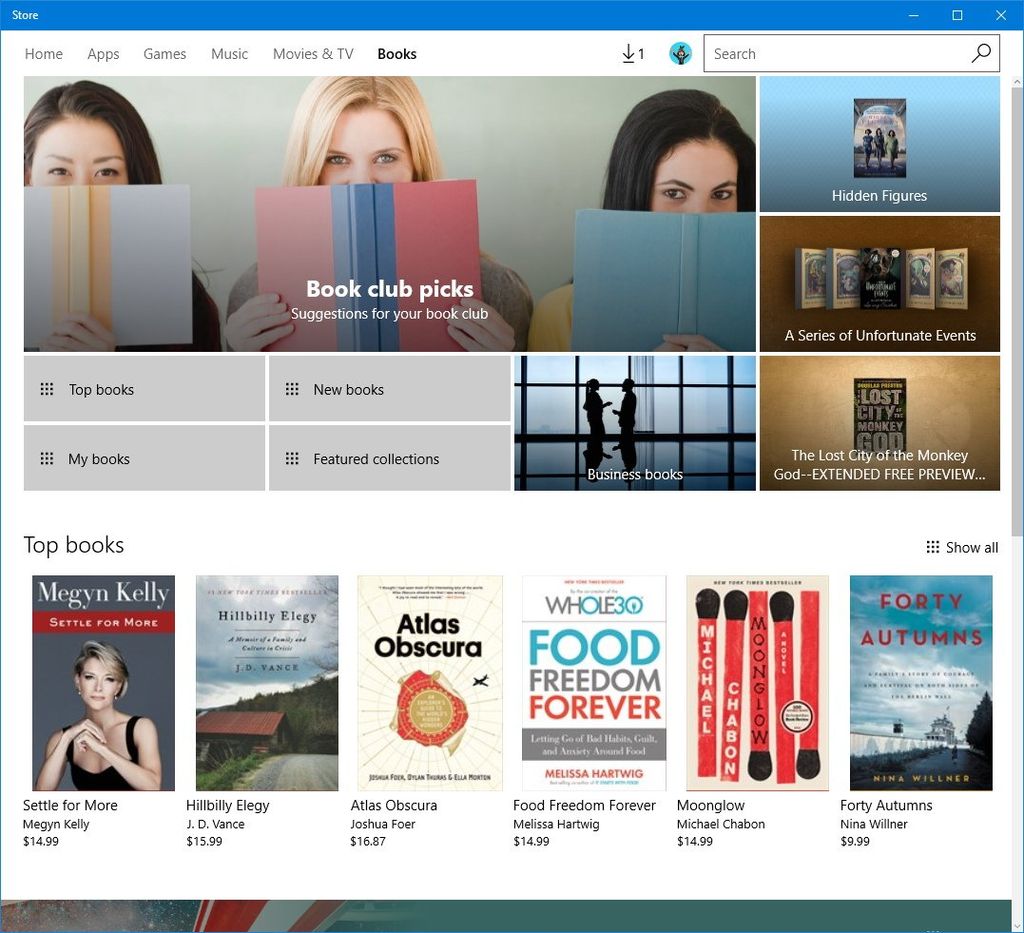Click the Show all grid icon
The height and width of the screenshot is (933, 1024).
(x=931, y=547)
